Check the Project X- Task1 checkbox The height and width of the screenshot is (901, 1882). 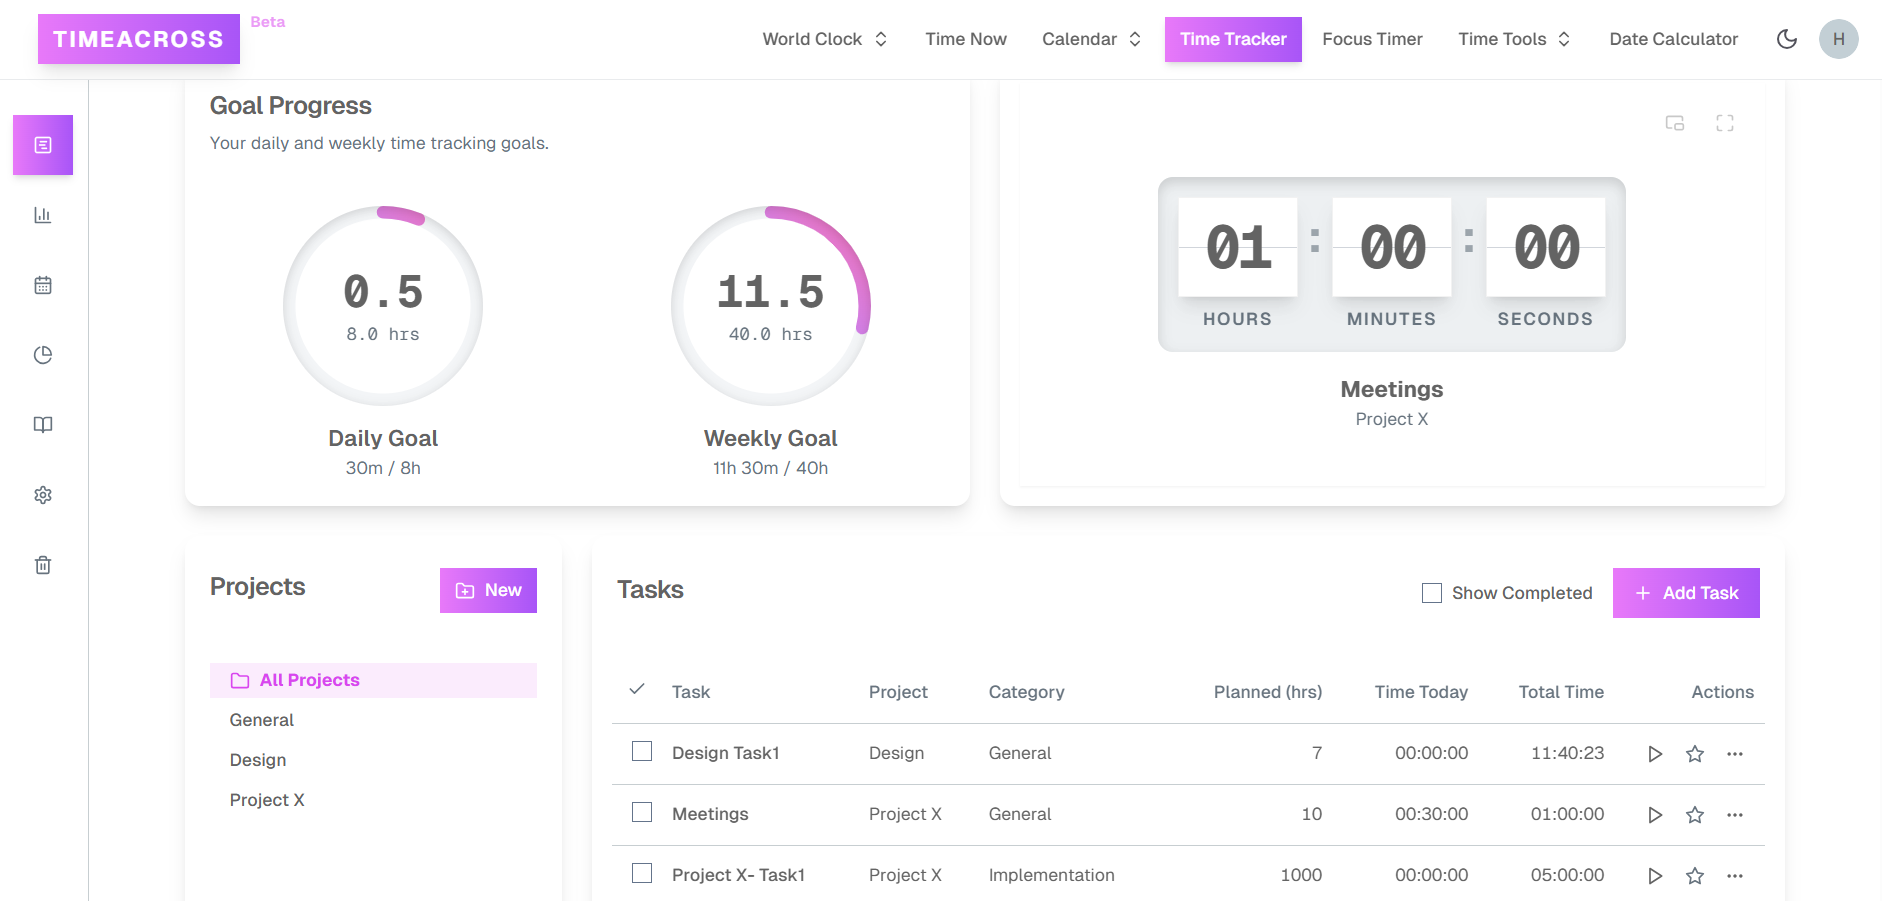tap(642, 873)
